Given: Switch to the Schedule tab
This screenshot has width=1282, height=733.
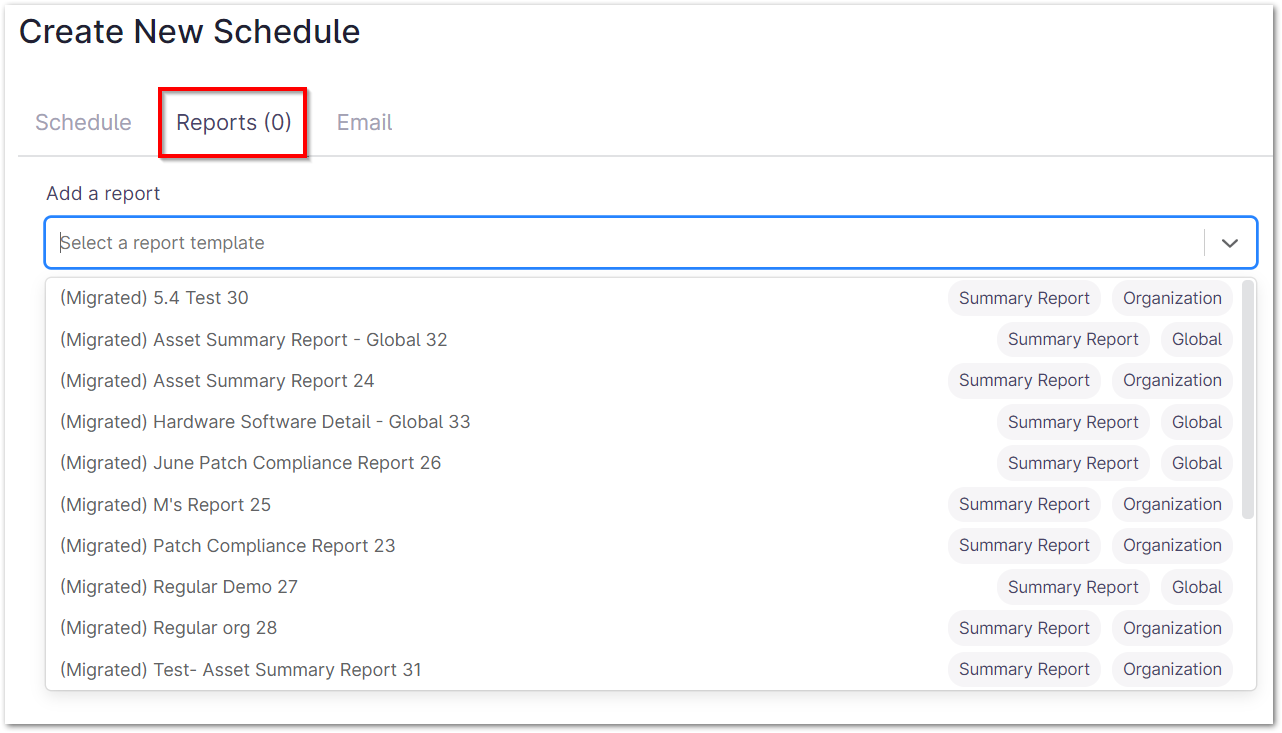Looking at the screenshot, I should 83,122.
